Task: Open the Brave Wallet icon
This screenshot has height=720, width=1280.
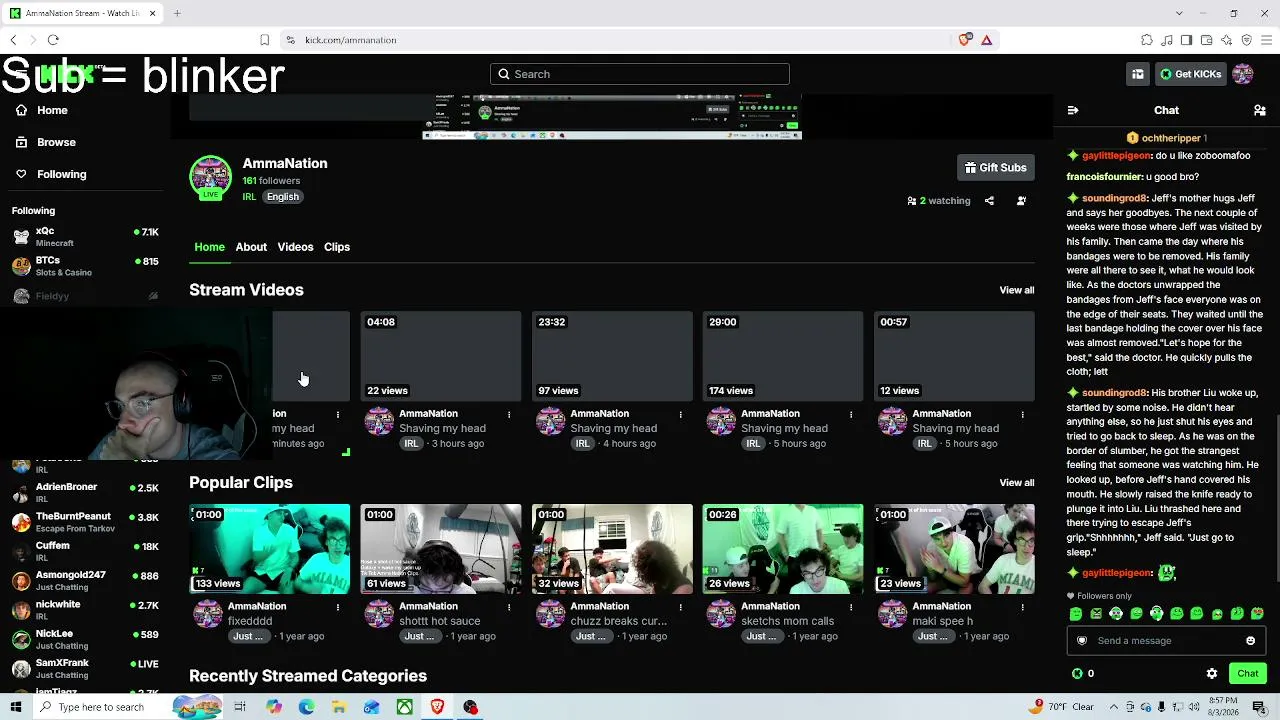Action: (1207, 40)
